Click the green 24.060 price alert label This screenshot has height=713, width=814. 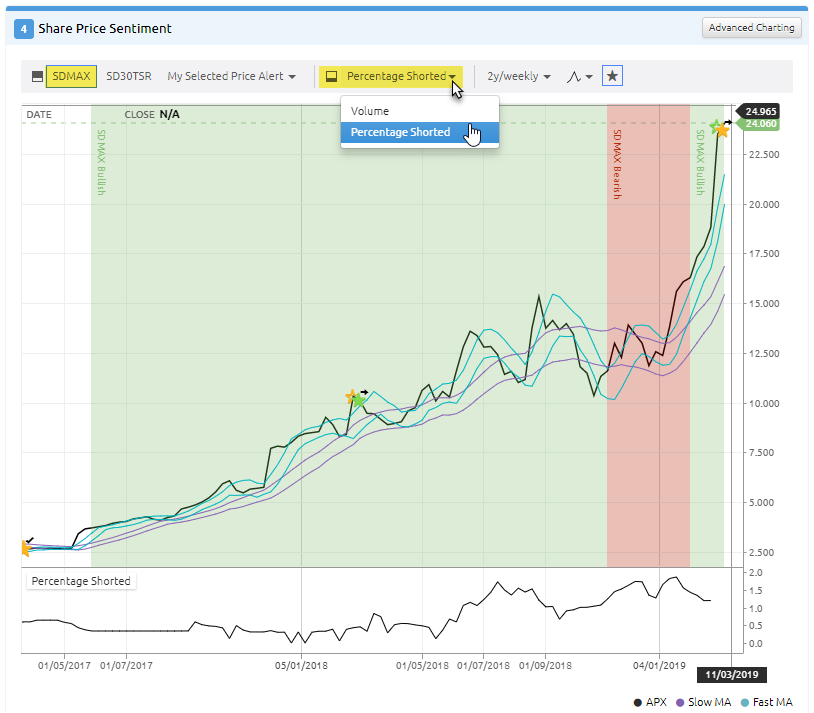click(760, 124)
